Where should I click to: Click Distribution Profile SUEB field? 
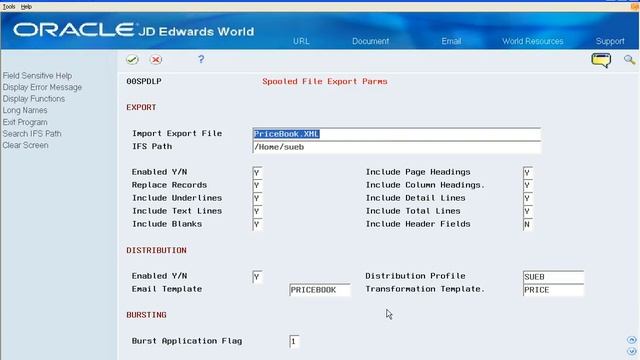pos(553,277)
